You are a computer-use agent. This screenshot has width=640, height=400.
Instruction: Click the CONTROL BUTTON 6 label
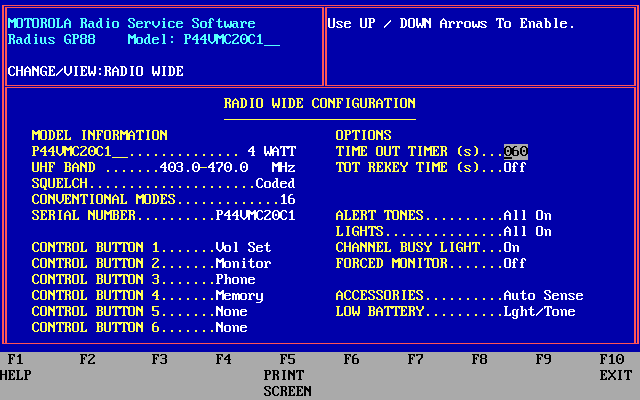[x=96, y=327]
